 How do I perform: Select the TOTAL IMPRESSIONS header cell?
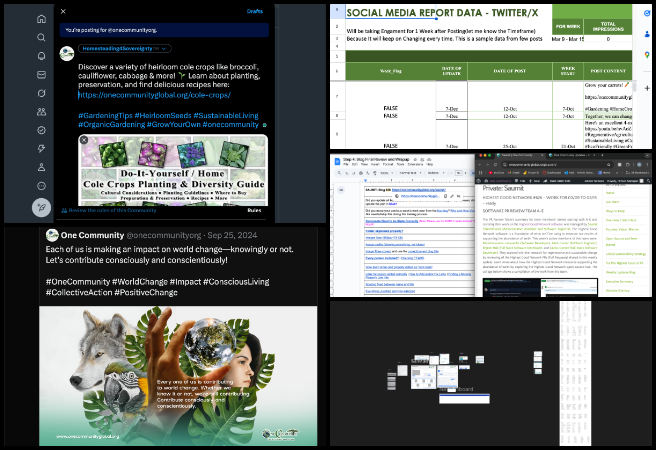(x=608, y=27)
